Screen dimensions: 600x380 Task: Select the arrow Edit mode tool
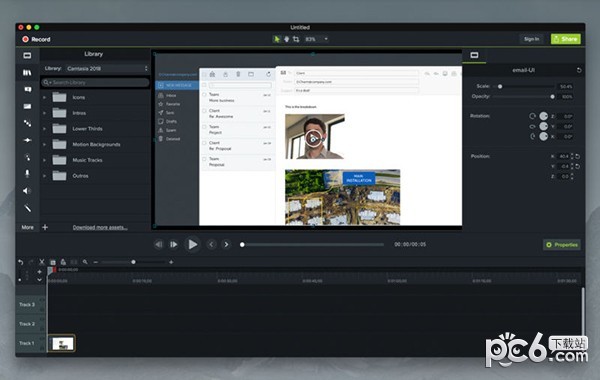(276, 39)
